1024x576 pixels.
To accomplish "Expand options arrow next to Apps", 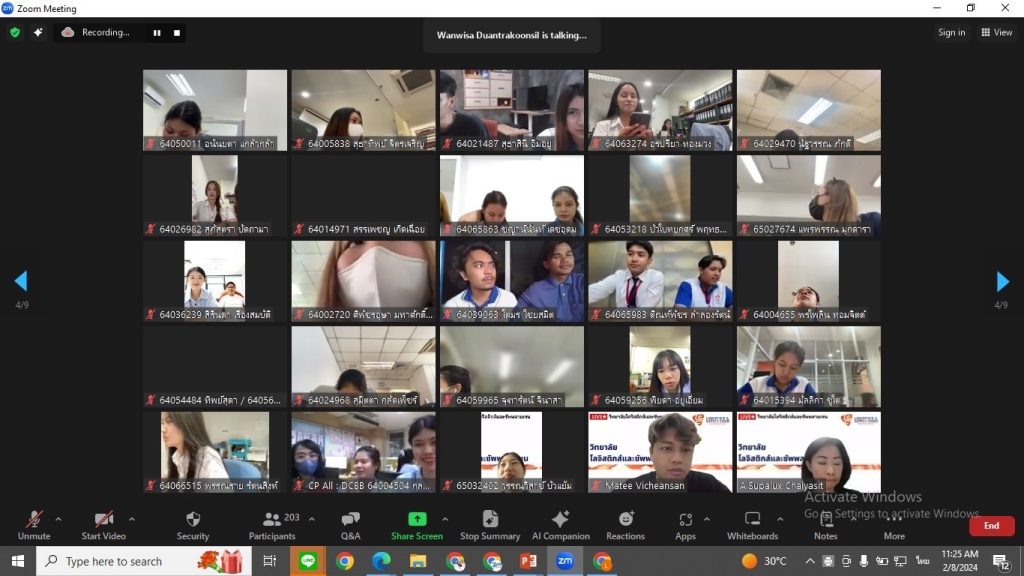I will coord(707,520).
